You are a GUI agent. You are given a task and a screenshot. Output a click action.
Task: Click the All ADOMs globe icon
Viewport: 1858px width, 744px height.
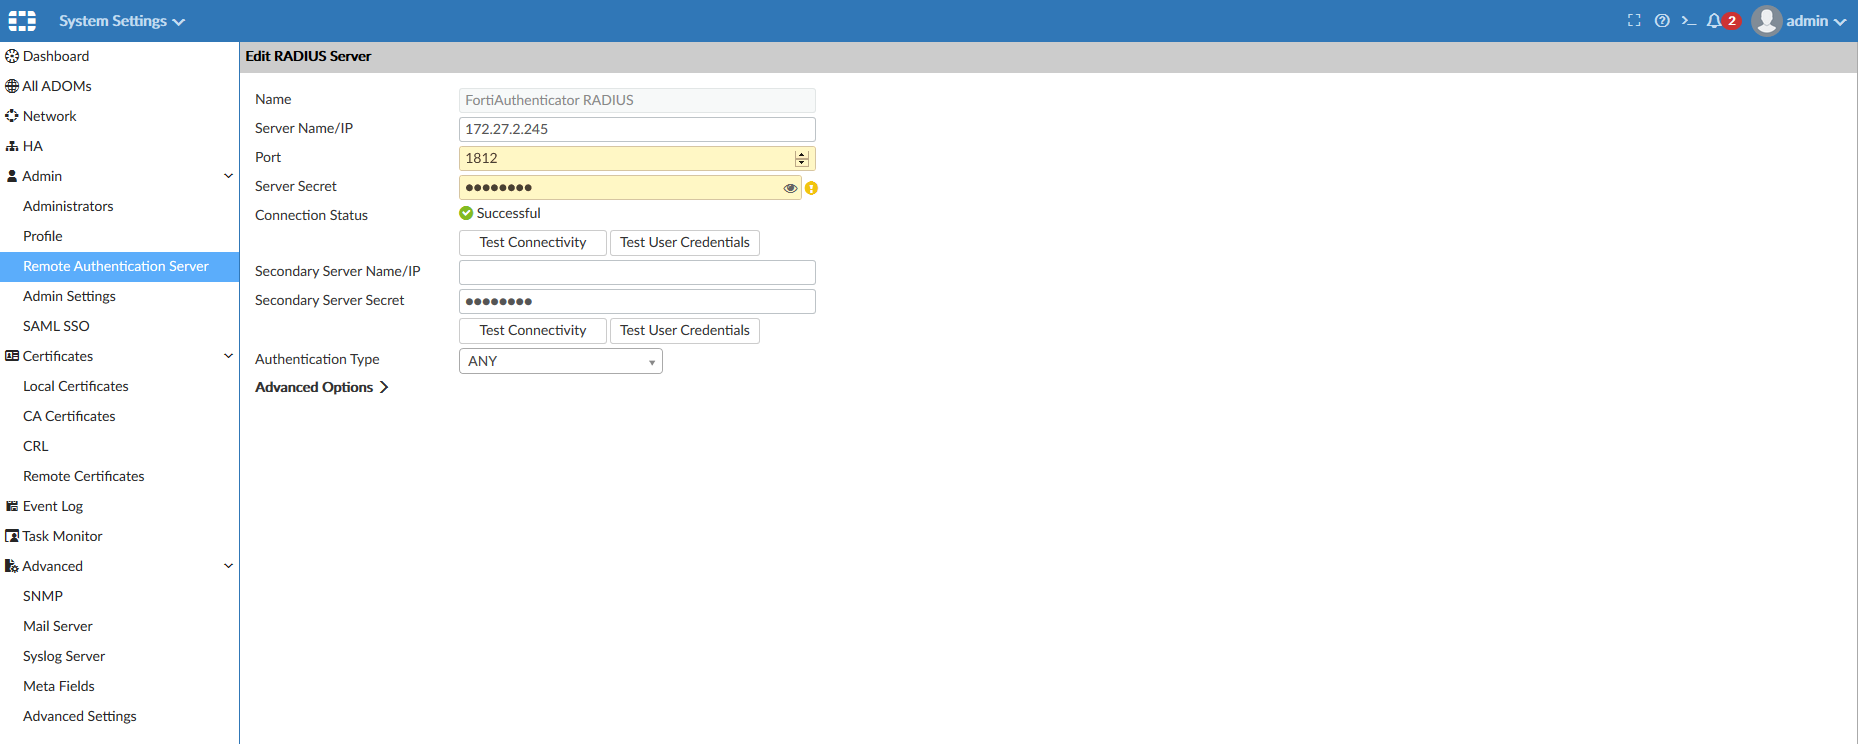point(12,86)
